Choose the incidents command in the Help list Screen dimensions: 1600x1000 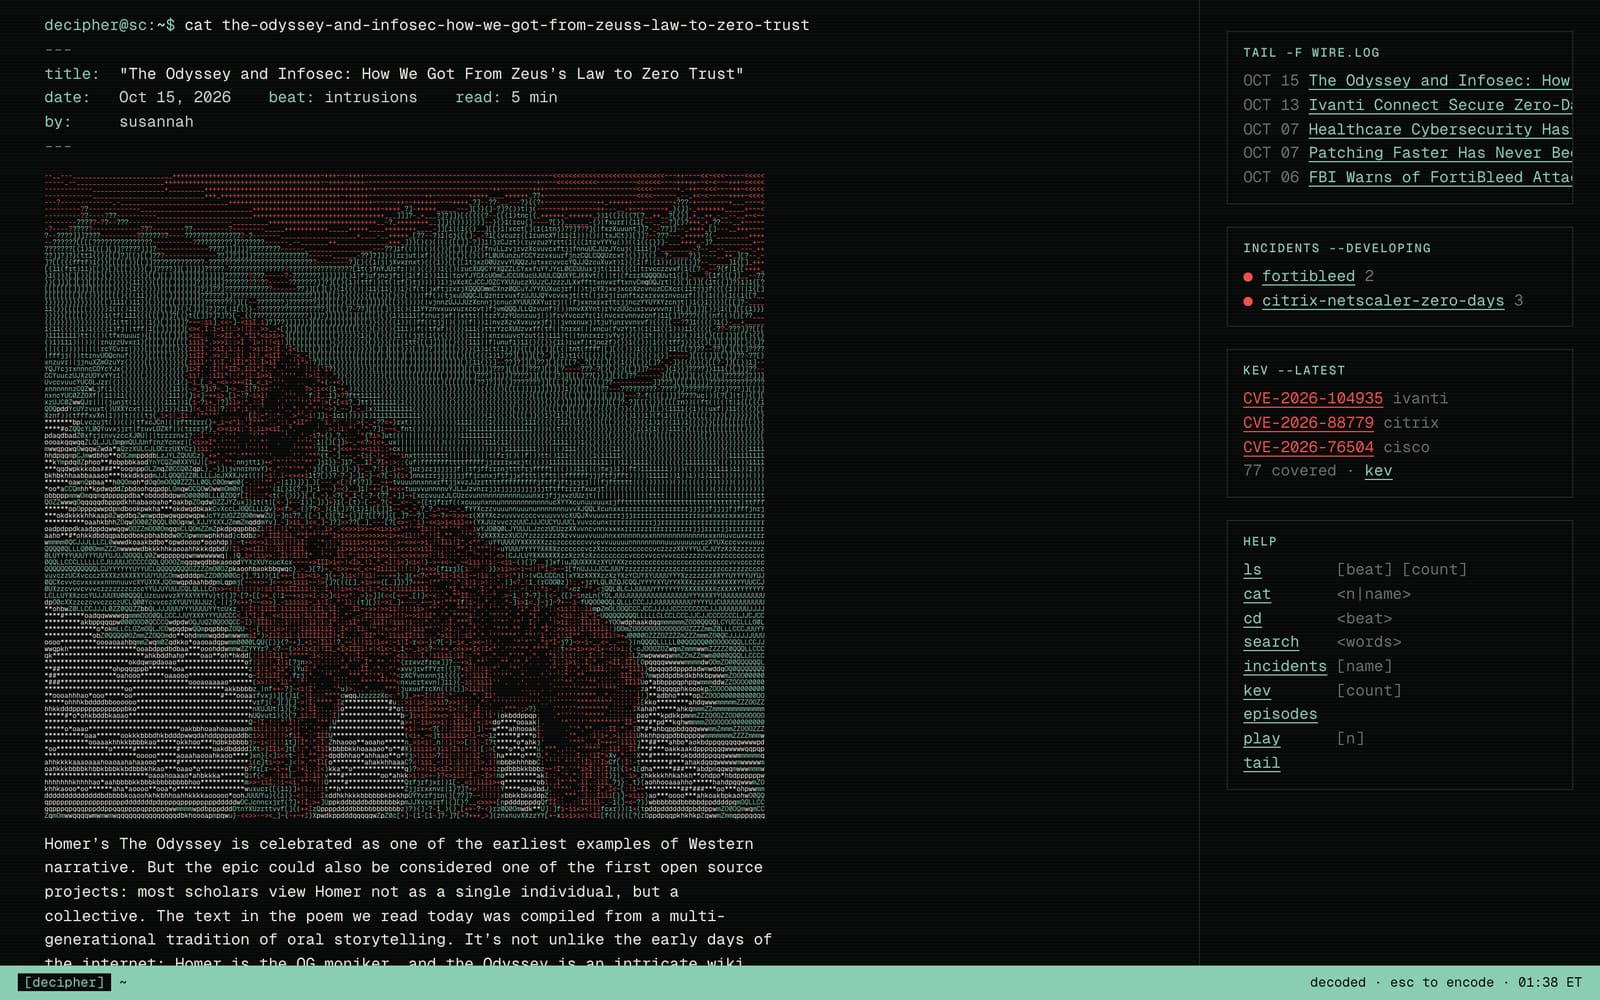1285,666
